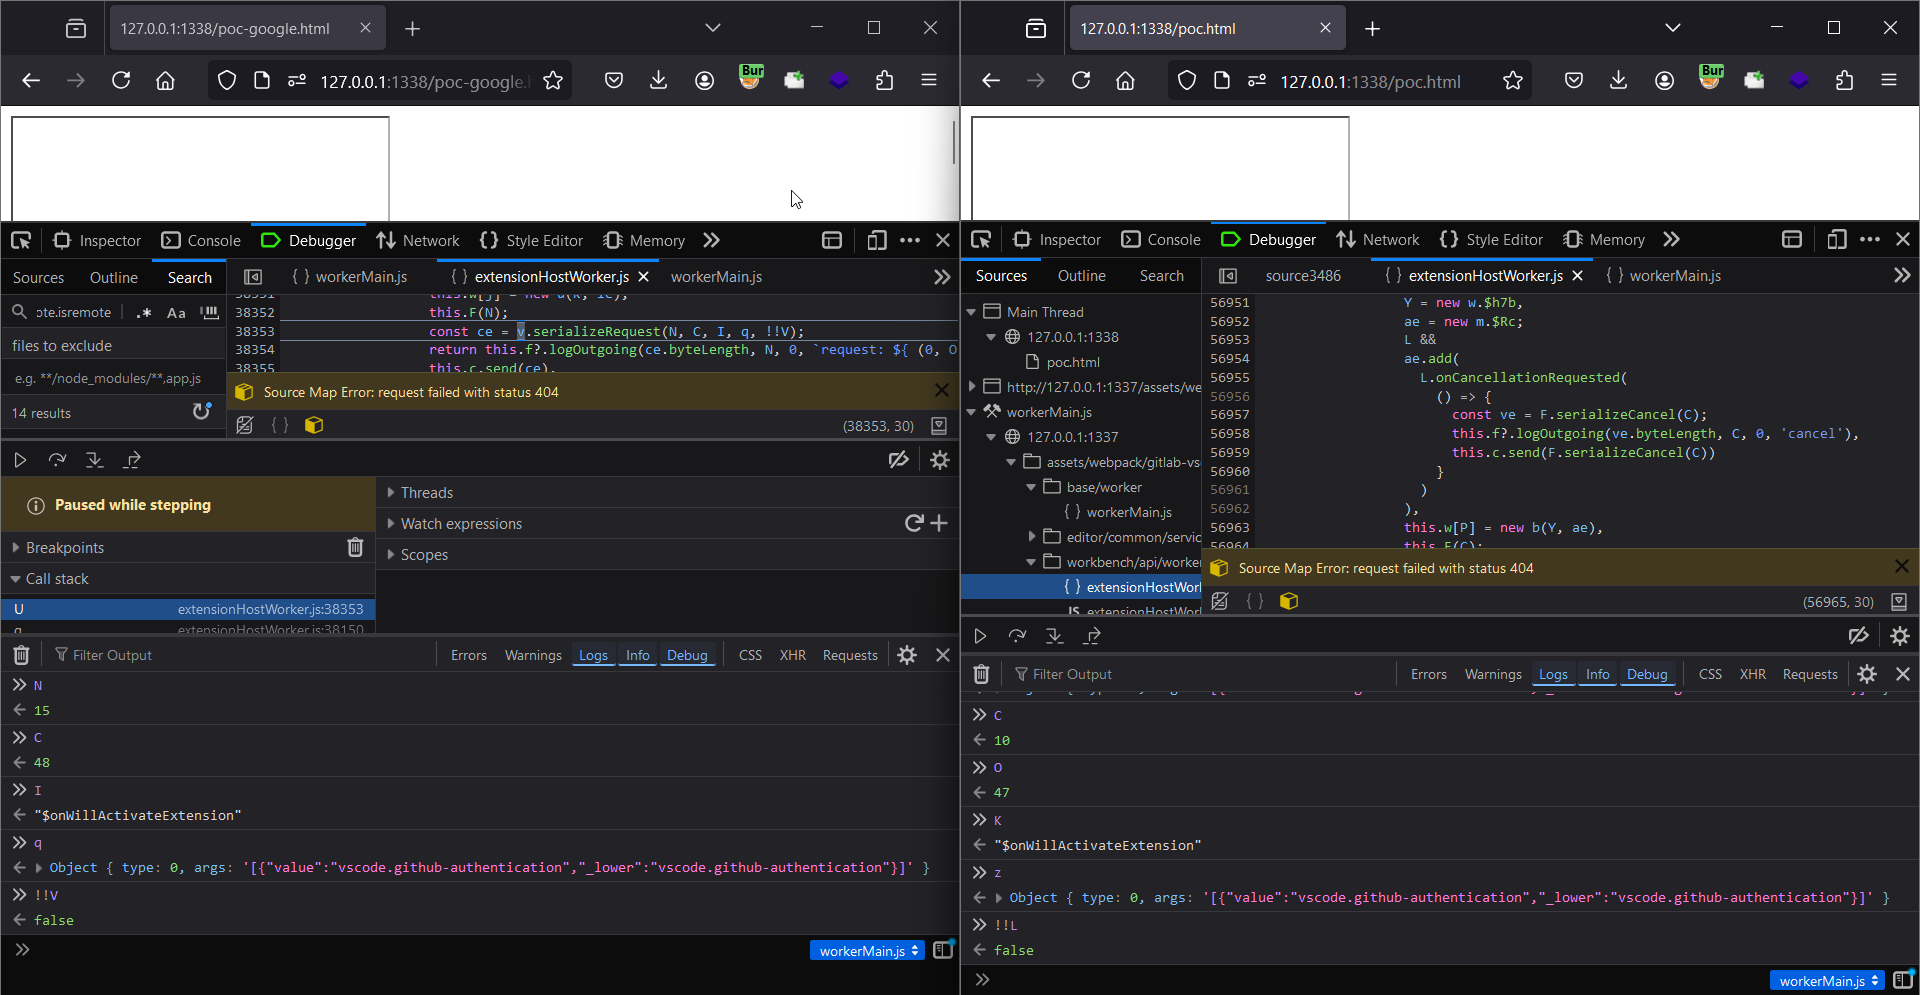Click Step Out icon in left debugger
Image resolution: width=1920 pixels, height=995 pixels.
pos(132,460)
